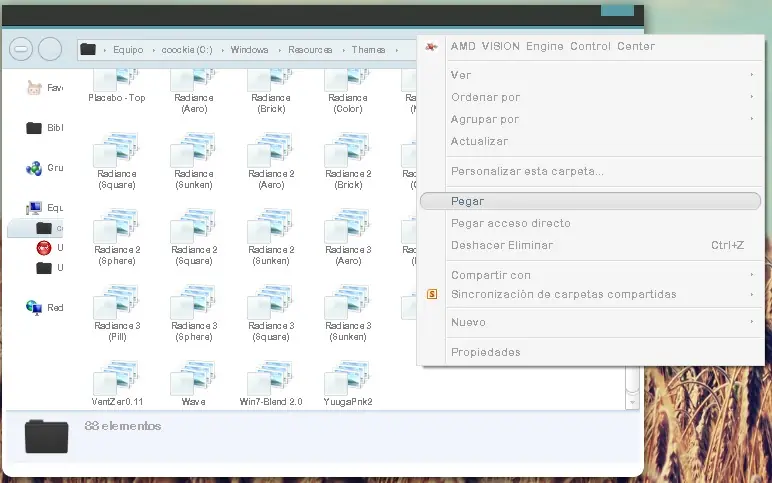Select the Radiance (Square) theme icon
Image resolution: width=772 pixels, height=483 pixels.
(117, 152)
